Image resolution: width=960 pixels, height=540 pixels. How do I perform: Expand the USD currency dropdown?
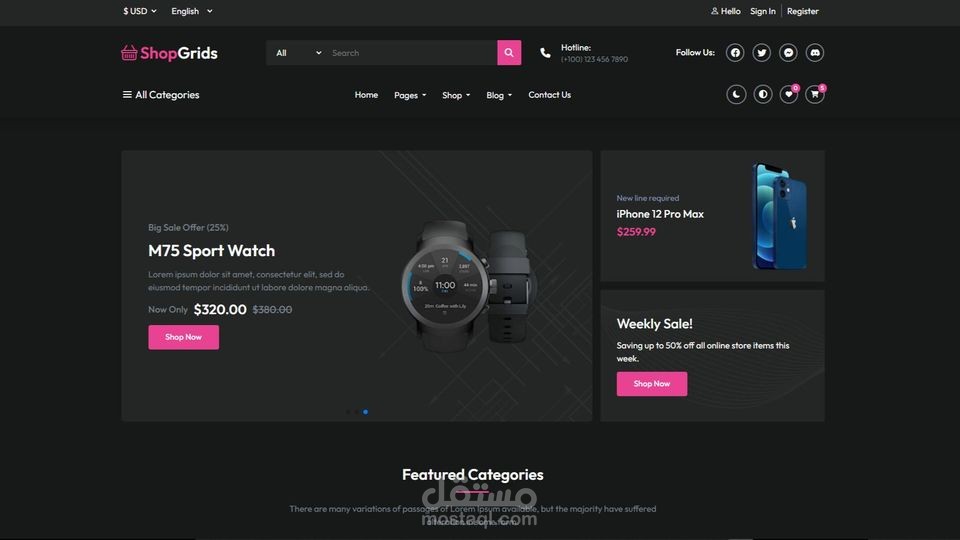[140, 11]
